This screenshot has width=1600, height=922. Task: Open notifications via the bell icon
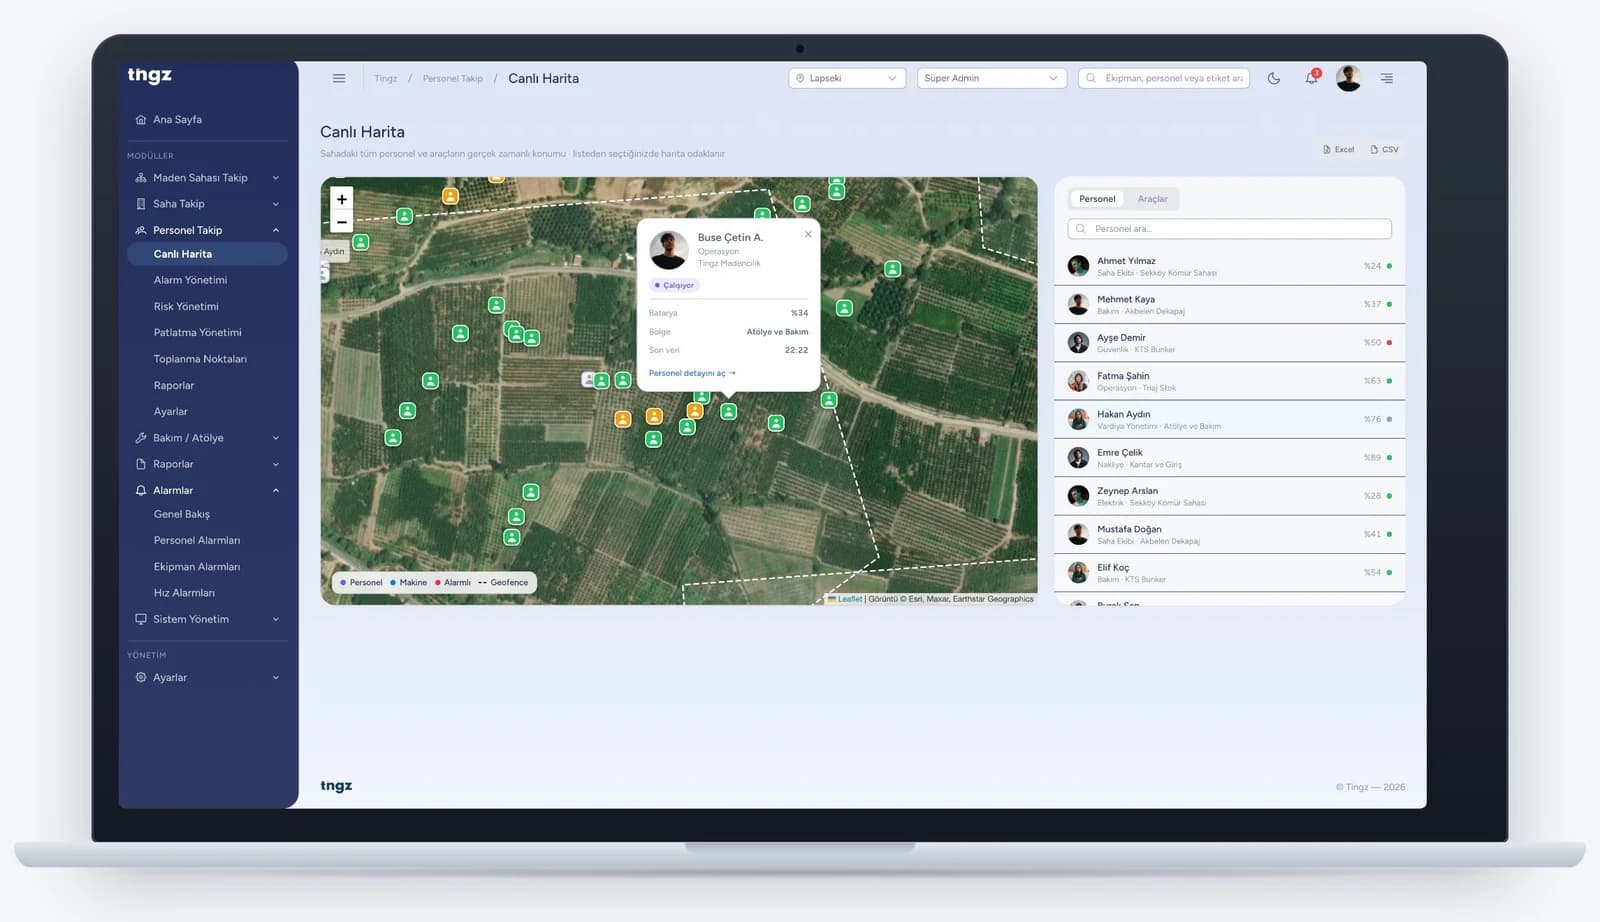click(1311, 78)
